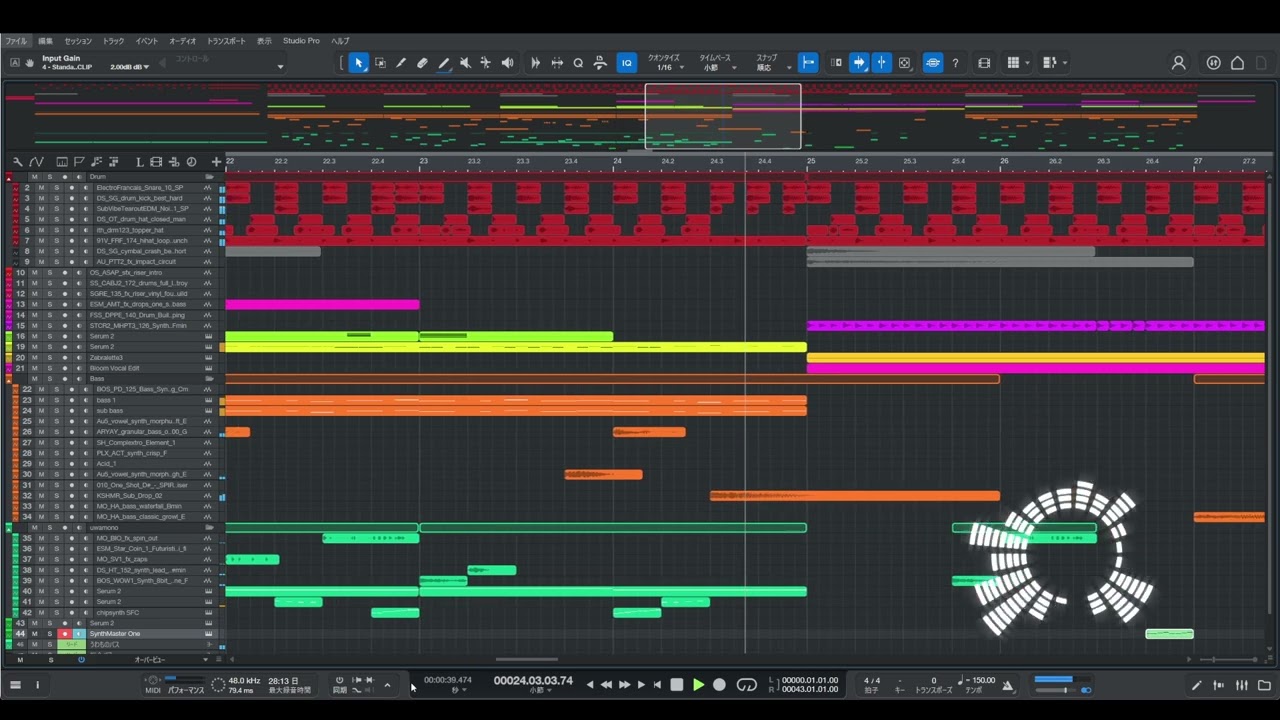Click the オーバービュー button
Screen dimensions: 1280x720
pos(150,660)
